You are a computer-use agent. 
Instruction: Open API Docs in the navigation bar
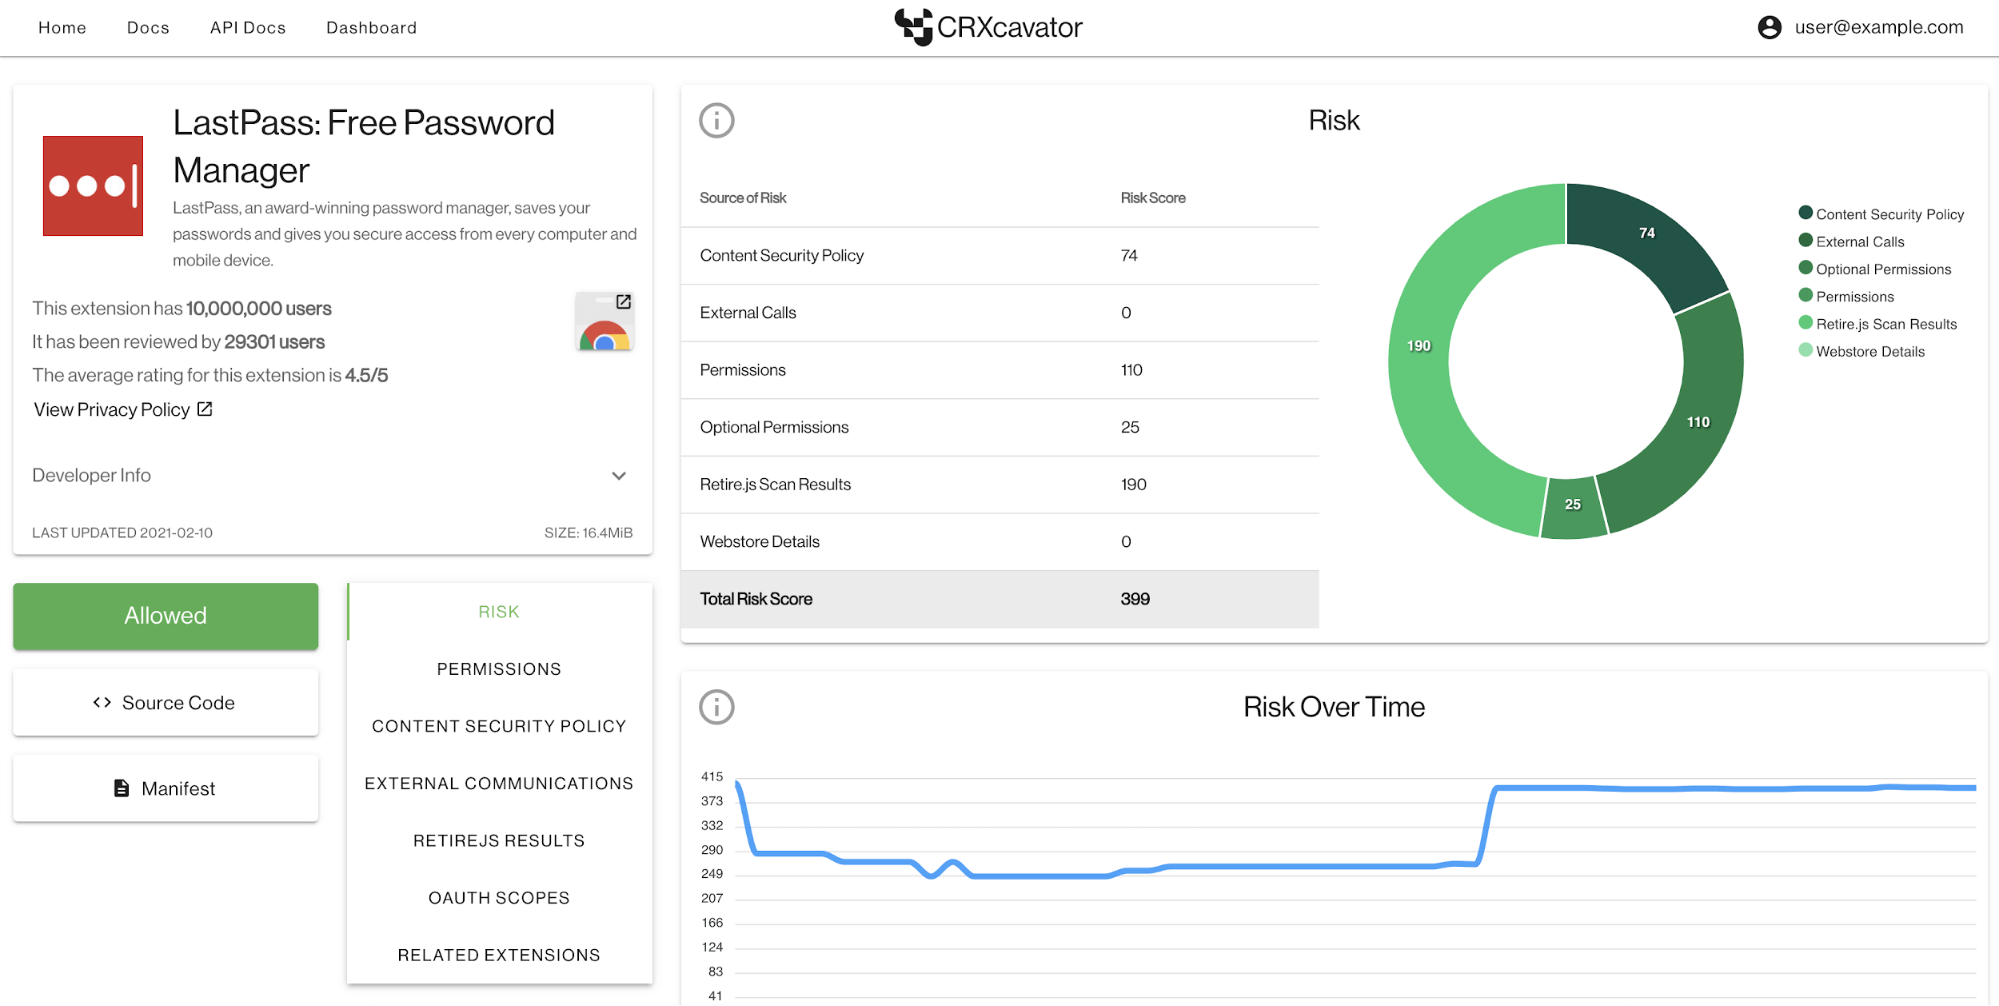tap(248, 28)
